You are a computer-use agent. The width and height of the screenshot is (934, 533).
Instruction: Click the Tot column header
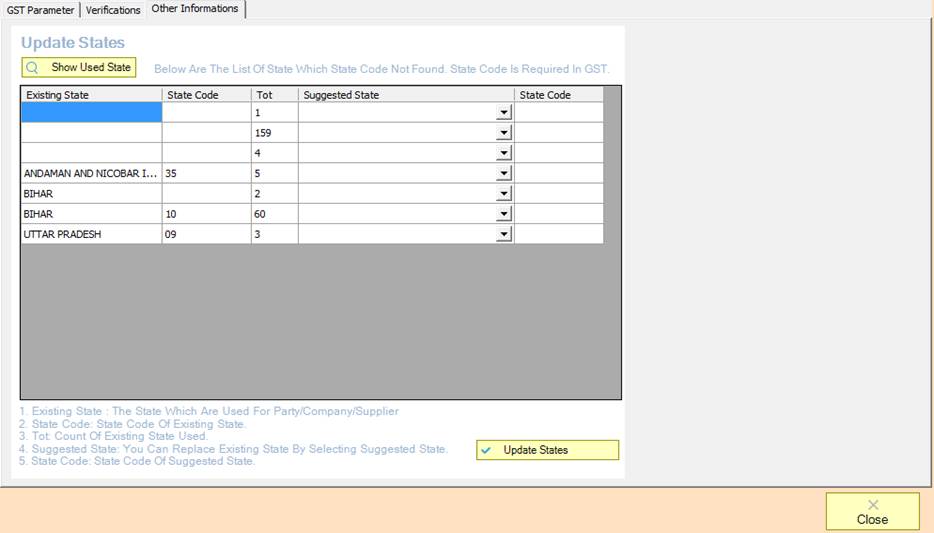(x=274, y=95)
